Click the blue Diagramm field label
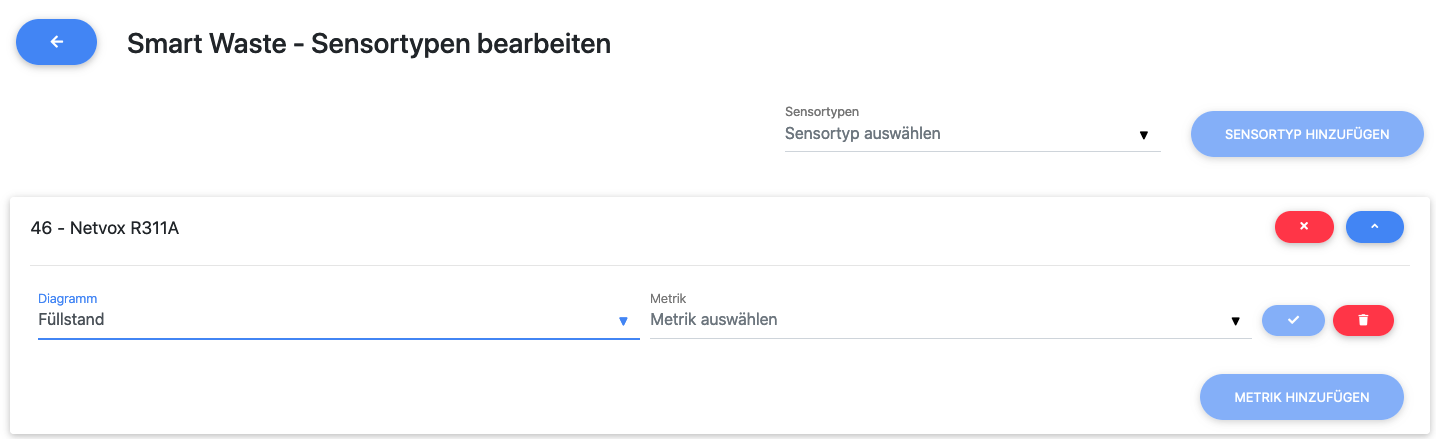Viewport: 1436px width, 439px height. point(67,299)
